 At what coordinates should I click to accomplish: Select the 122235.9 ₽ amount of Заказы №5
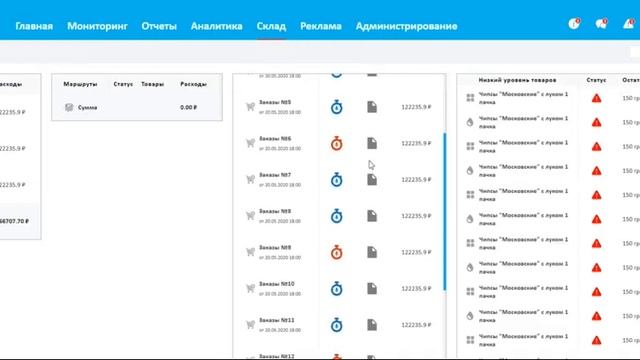pos(416,107)
